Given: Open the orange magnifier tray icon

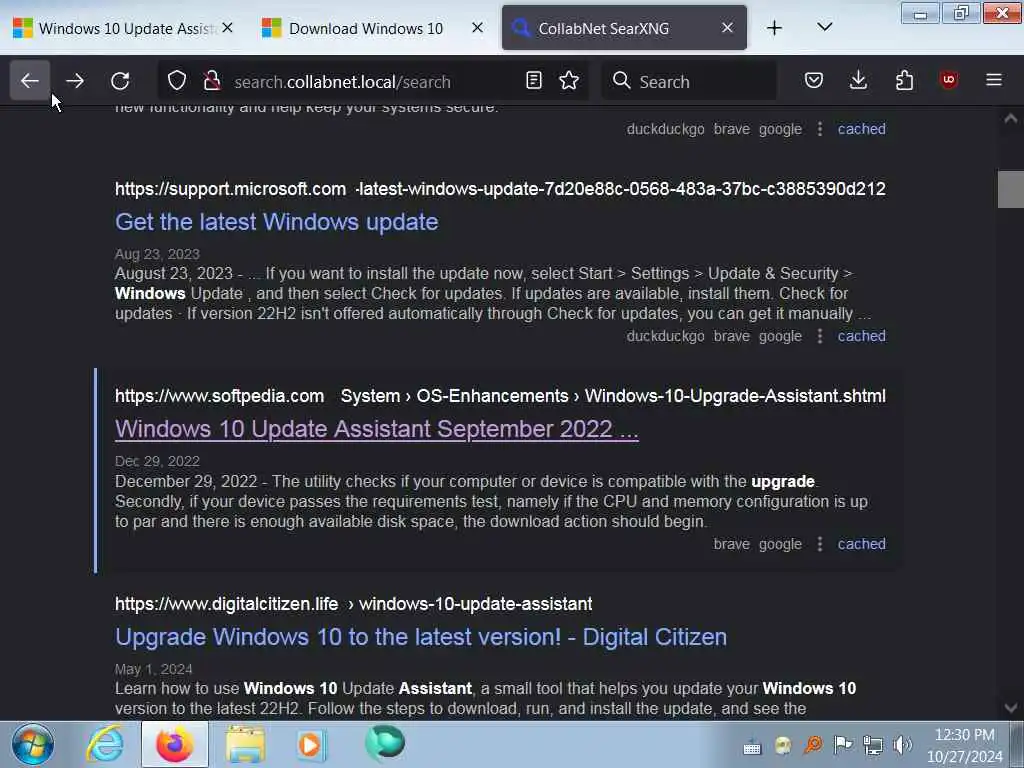Looking at the screenshot, I should [813, 745].
